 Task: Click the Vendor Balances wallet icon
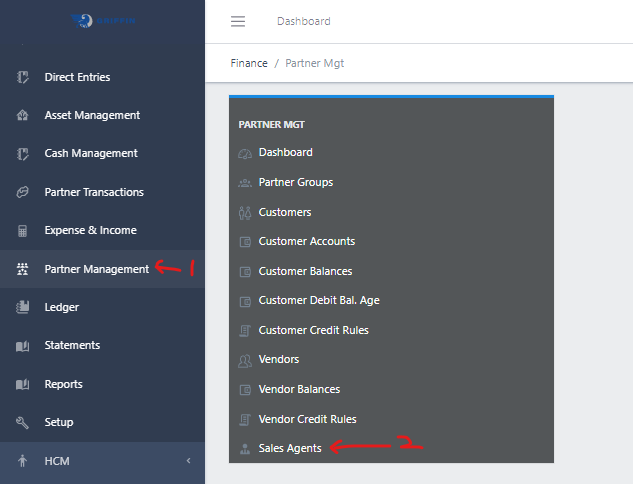pyautogui.click(x=245, y=390)
